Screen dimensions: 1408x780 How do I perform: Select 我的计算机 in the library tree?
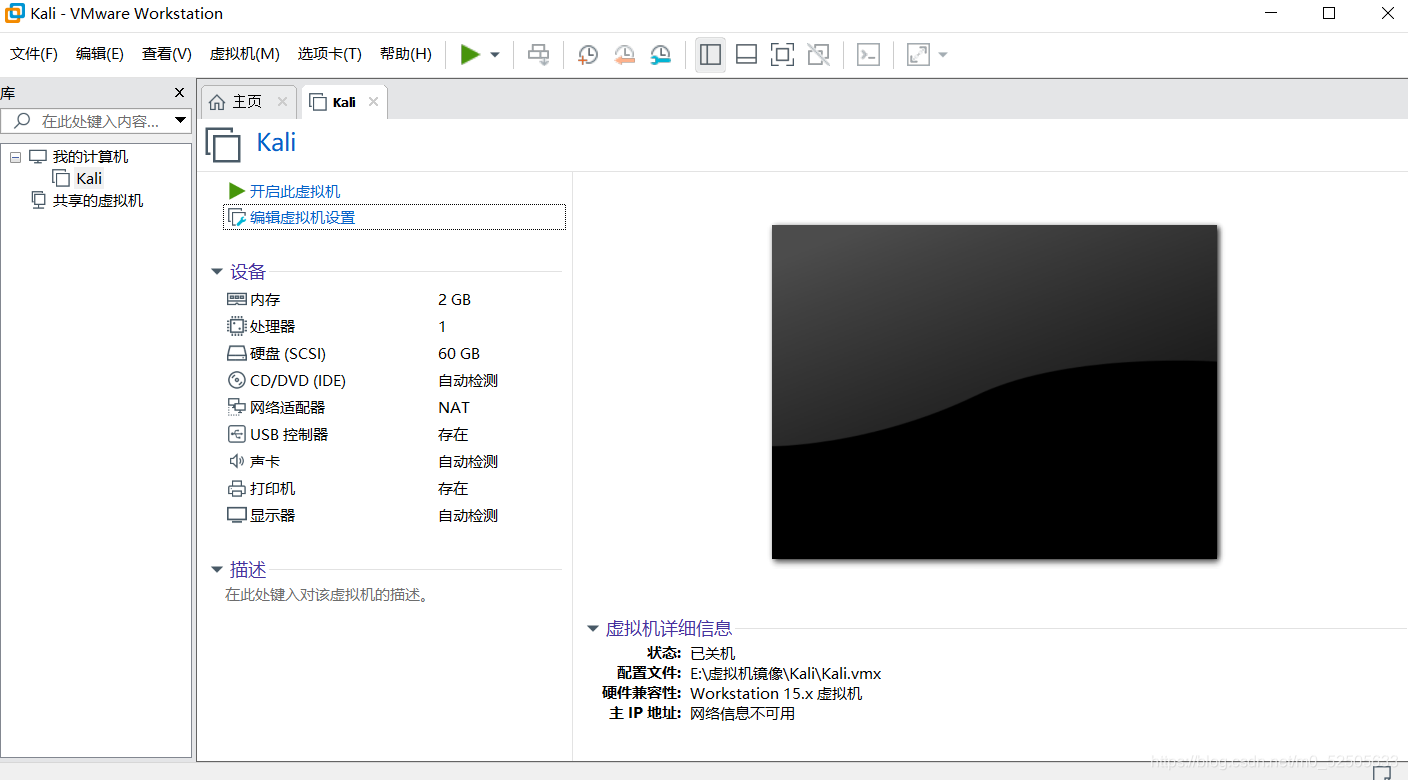pyautogui.click(x=90, y=157)
